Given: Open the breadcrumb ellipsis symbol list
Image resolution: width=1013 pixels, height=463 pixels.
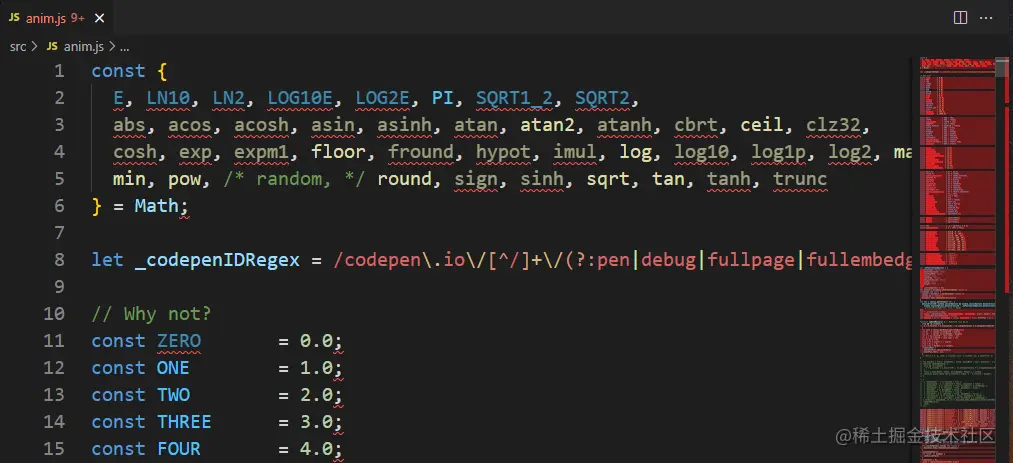Looking at the screenshot, I should point(125,47).
